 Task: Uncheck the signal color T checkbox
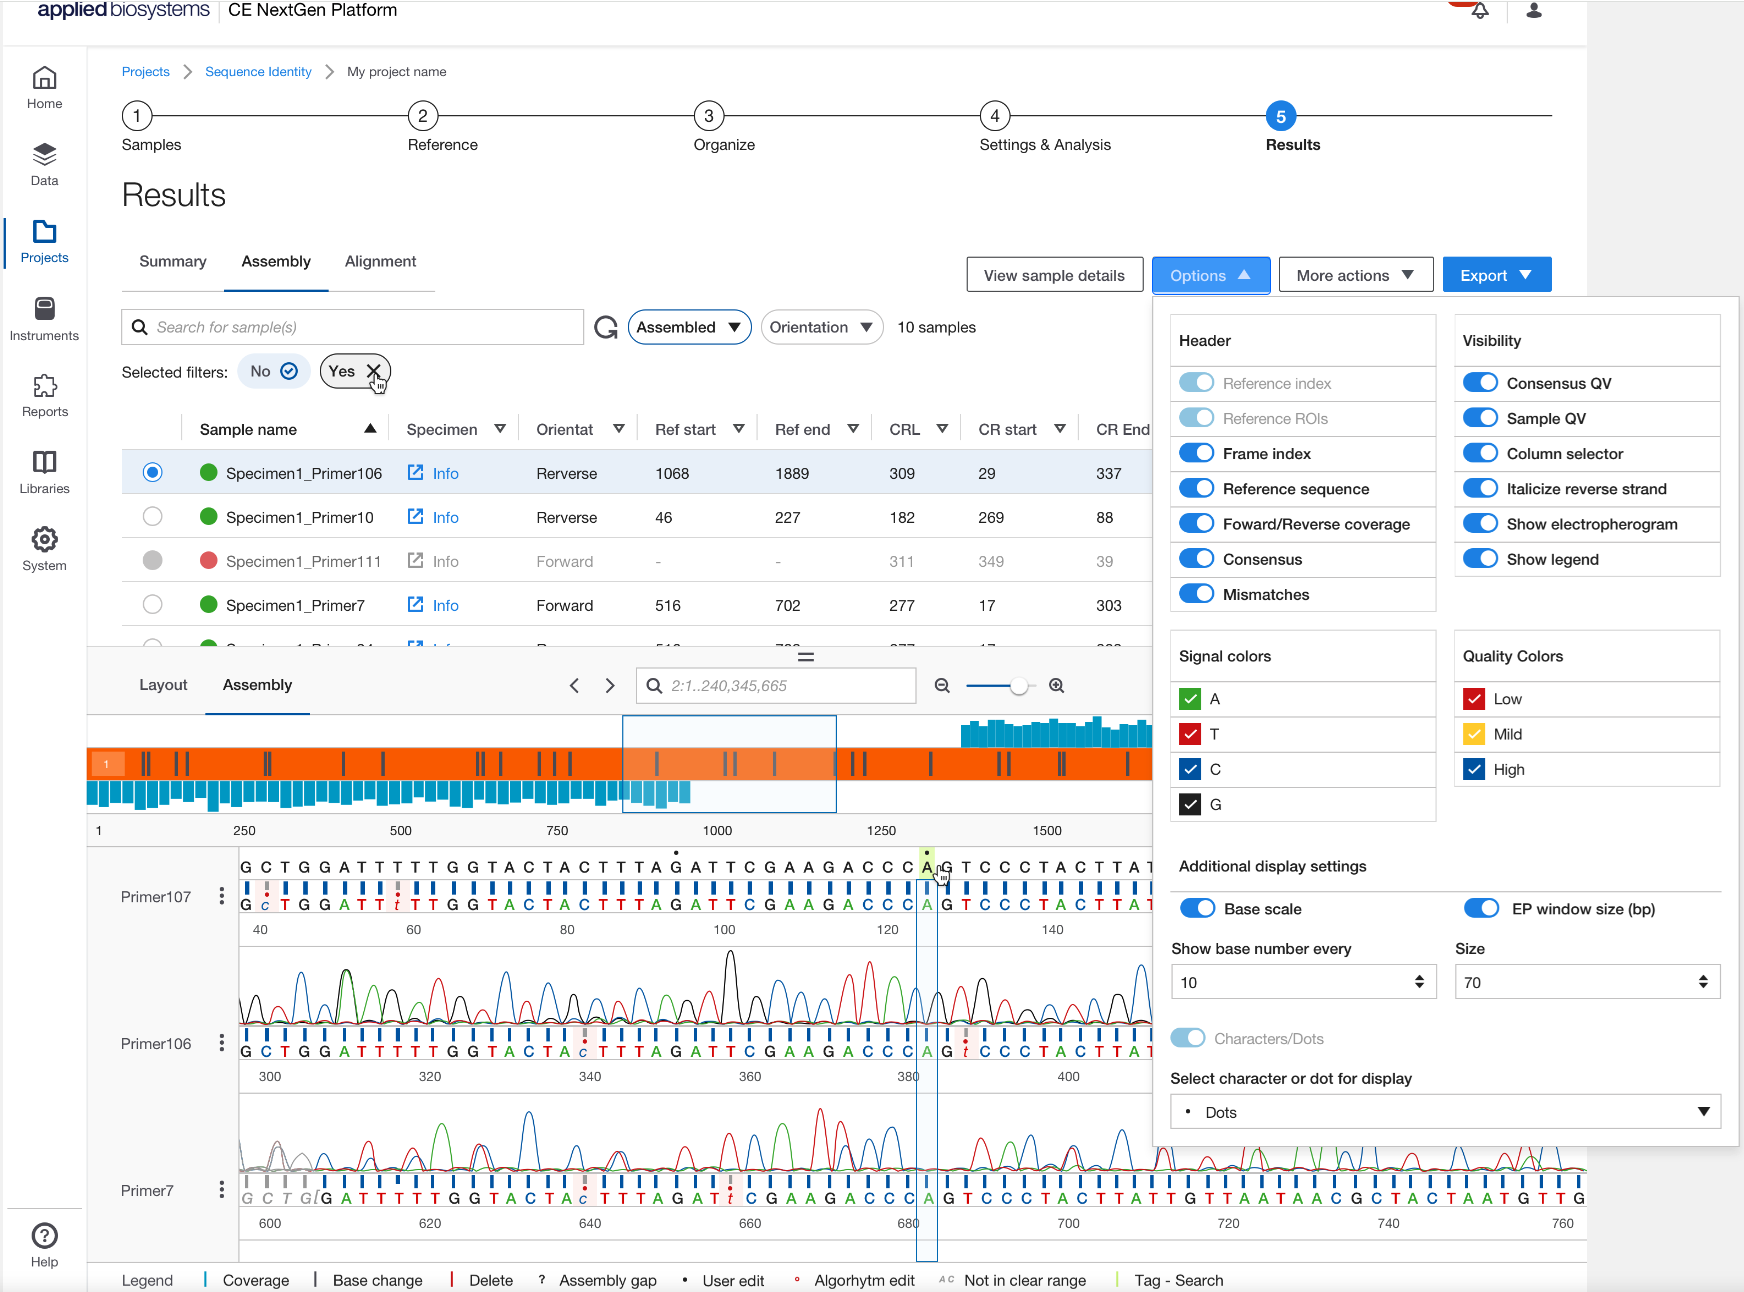click(1190, 734)
